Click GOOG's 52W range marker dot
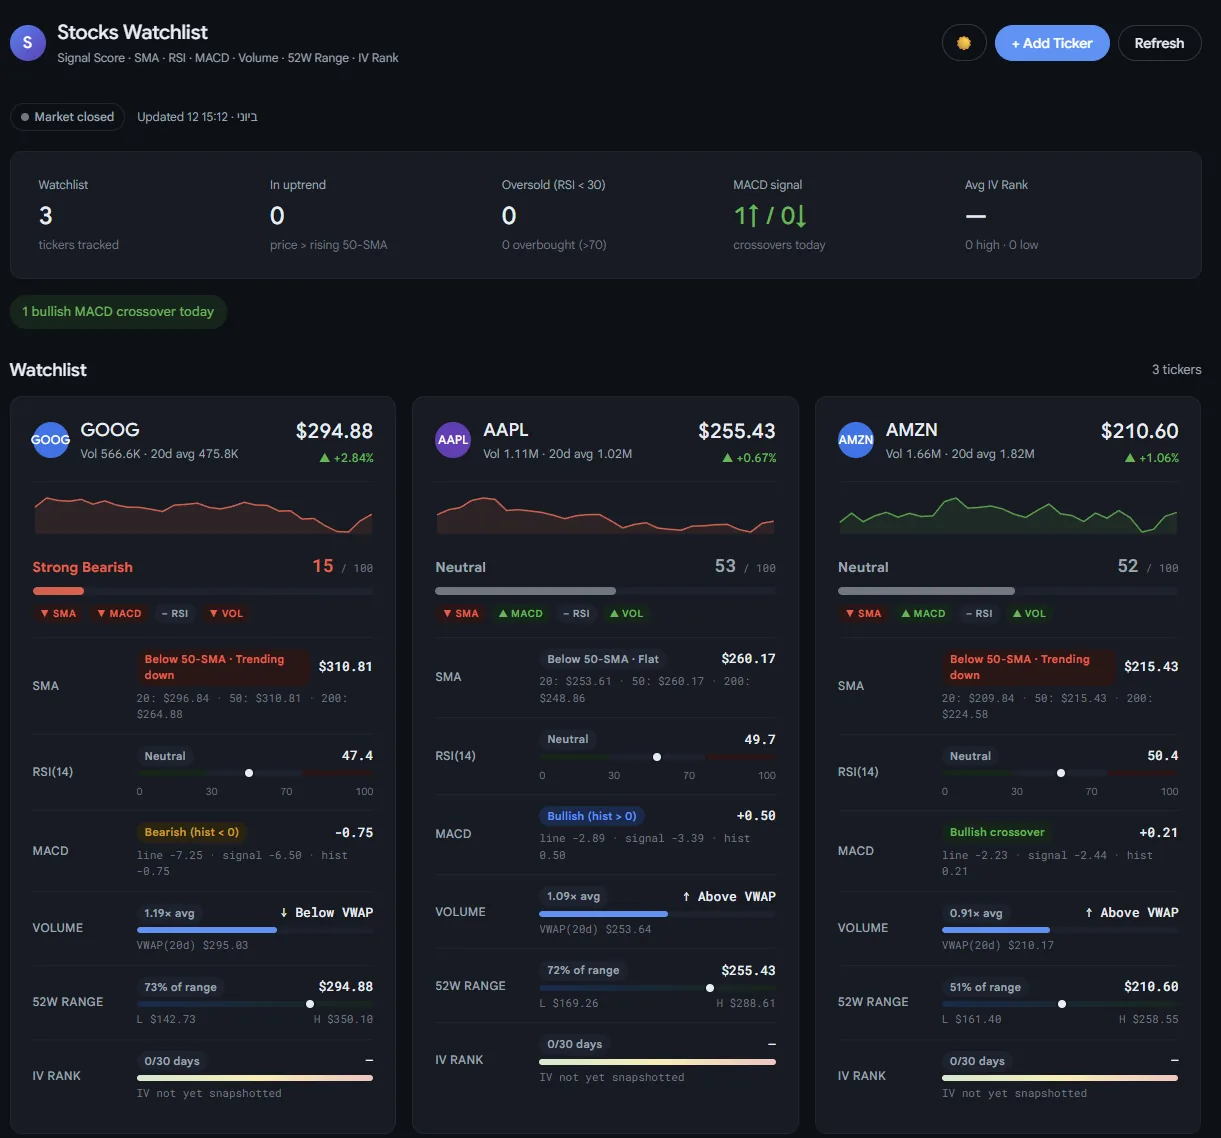Viewport: 1221px width, 1138px height. tap(310, 1004)
